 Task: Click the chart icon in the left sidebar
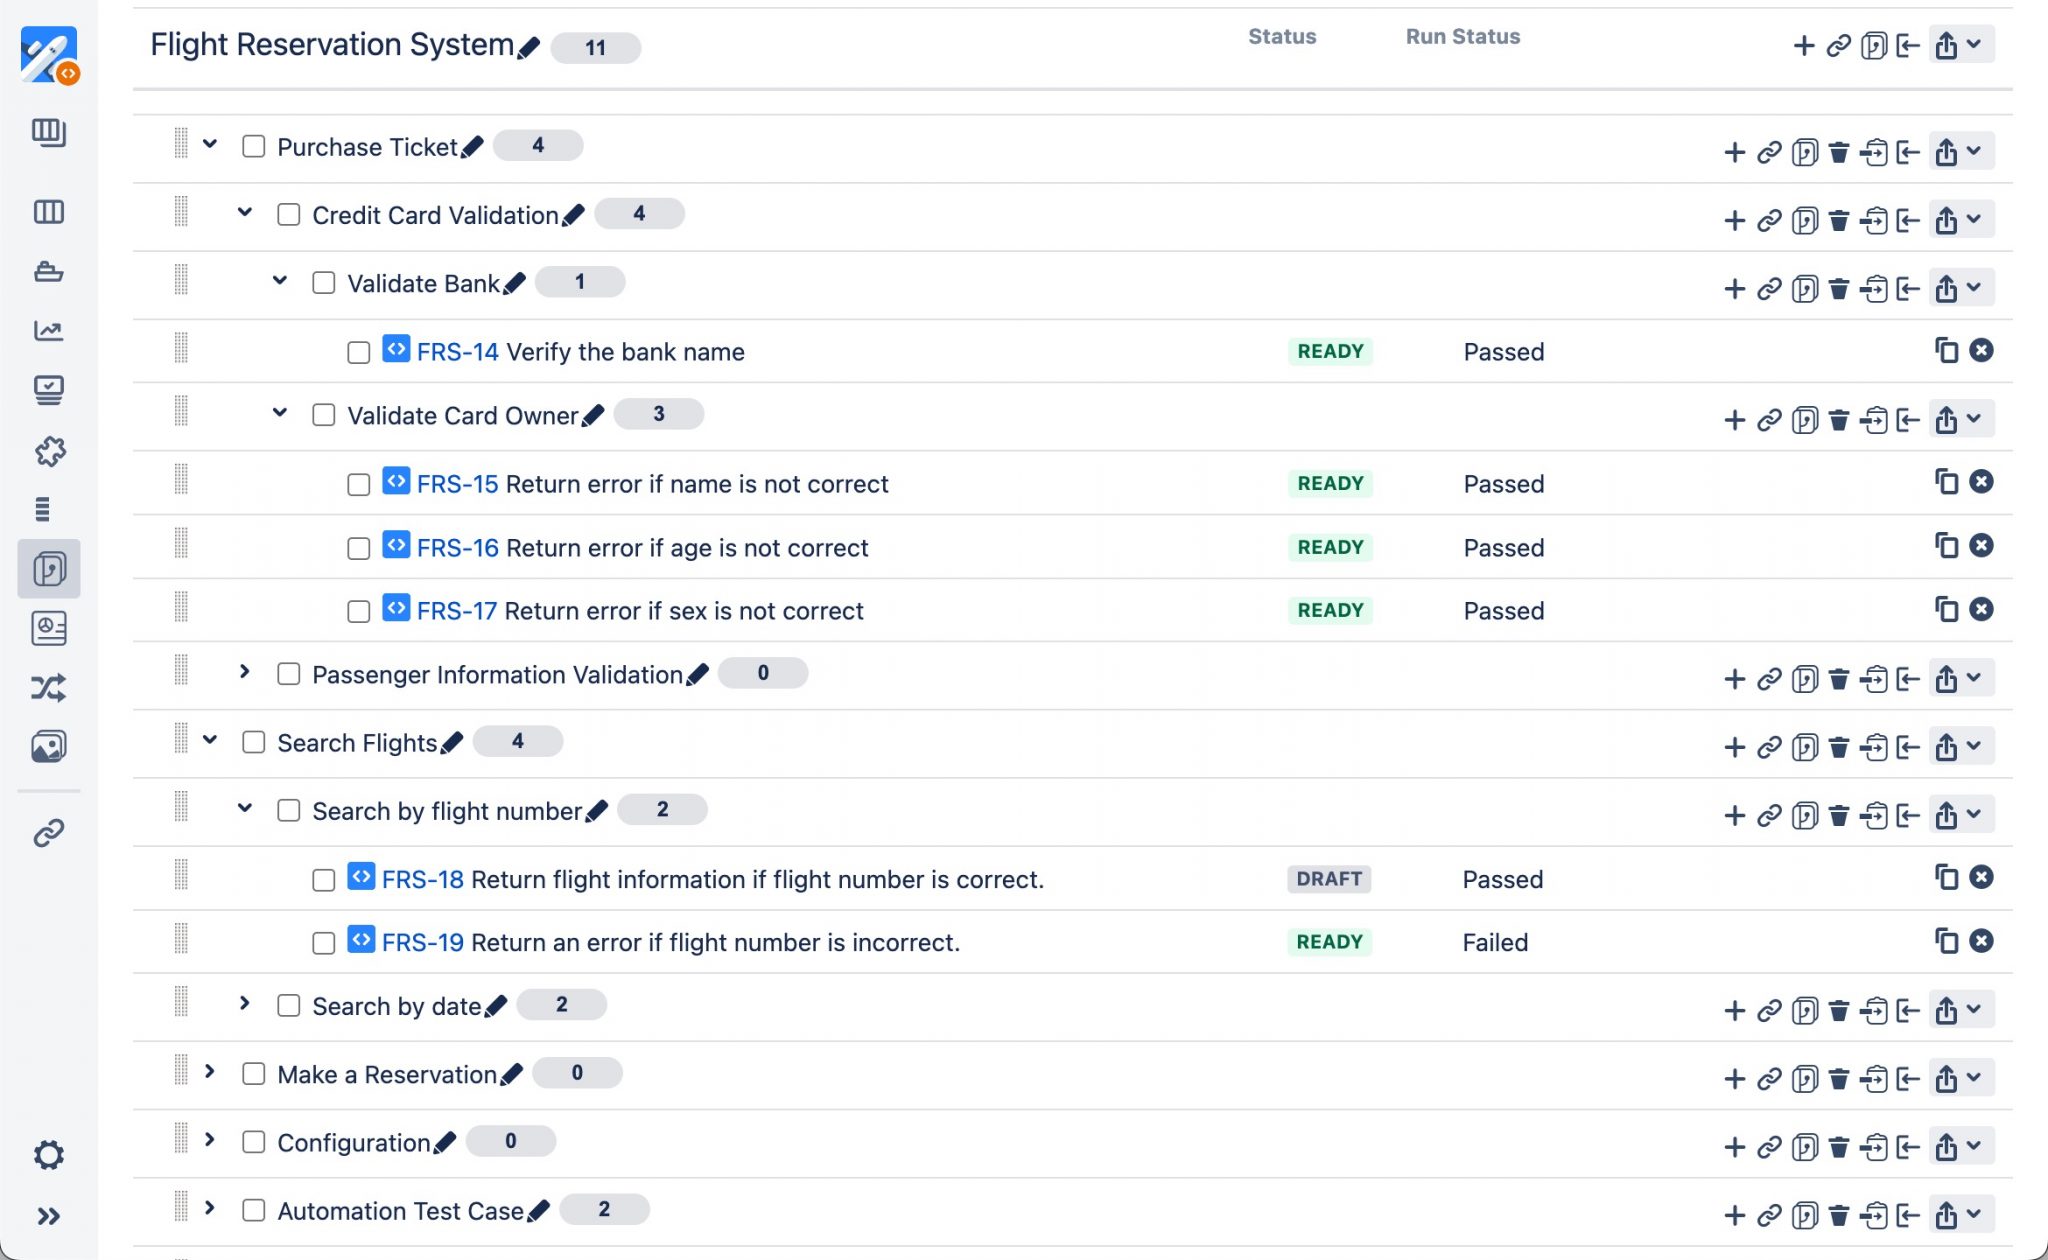[49, 331]
